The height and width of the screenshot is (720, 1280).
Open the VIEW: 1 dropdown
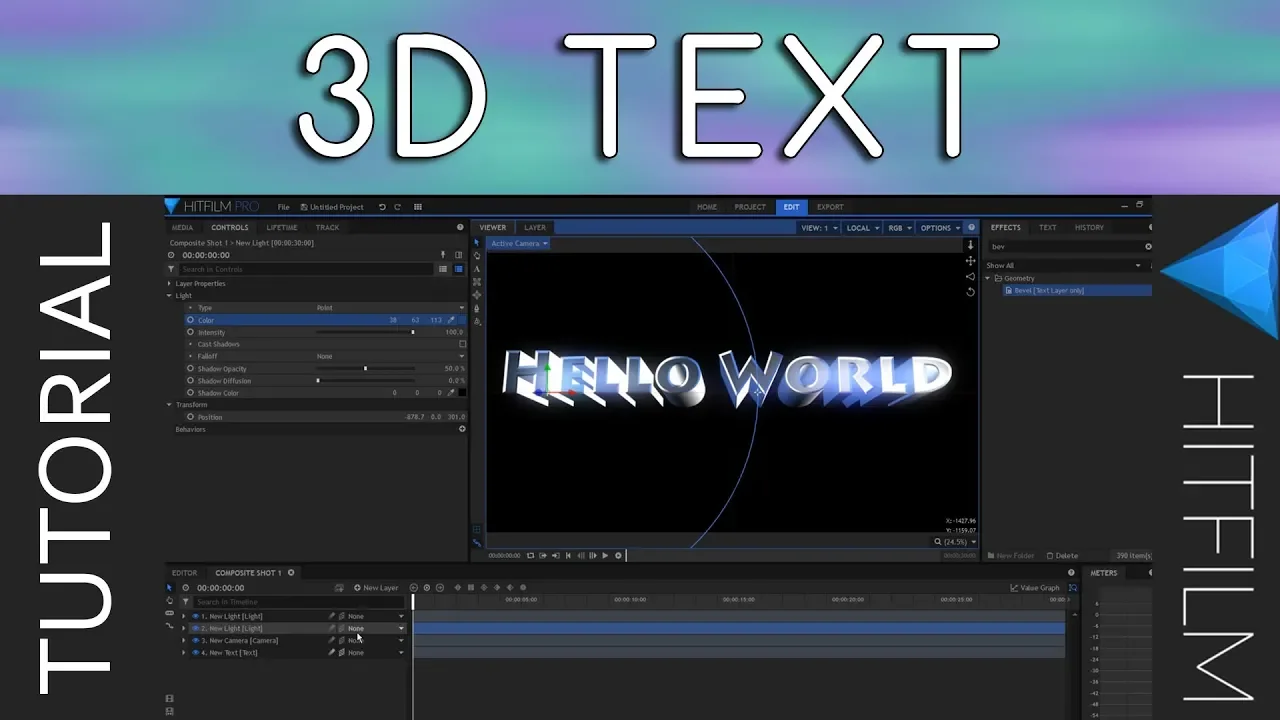pos(819,228)
